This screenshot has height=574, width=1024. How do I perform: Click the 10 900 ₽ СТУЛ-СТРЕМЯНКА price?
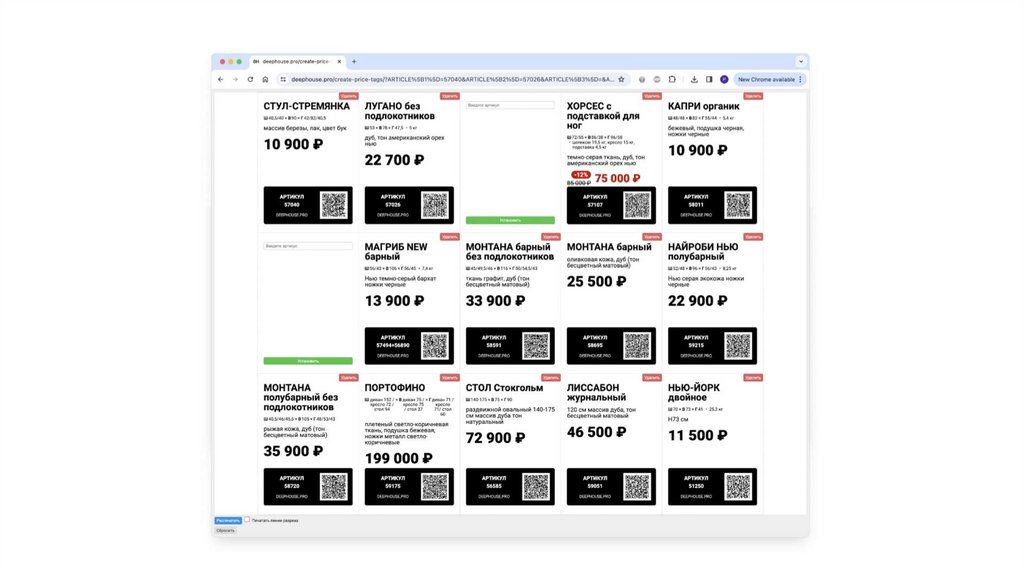[293, 144]
